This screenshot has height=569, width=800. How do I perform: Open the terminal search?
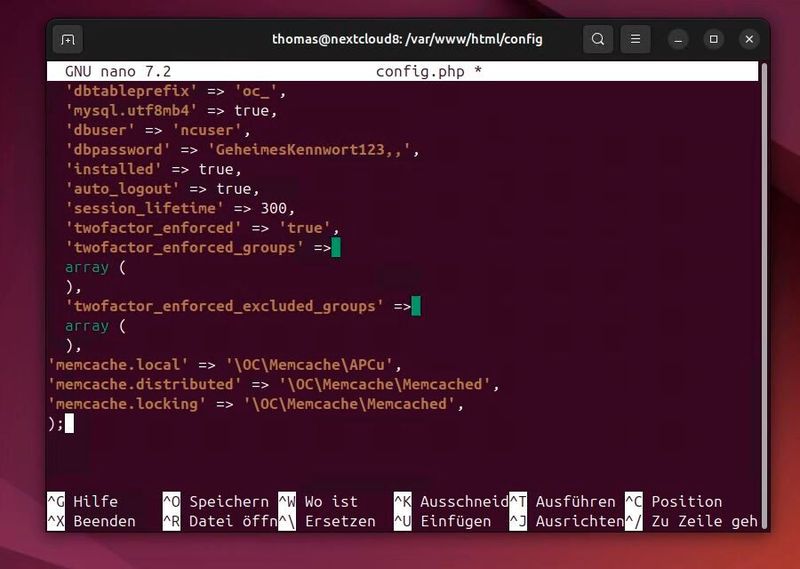(598, 39)
